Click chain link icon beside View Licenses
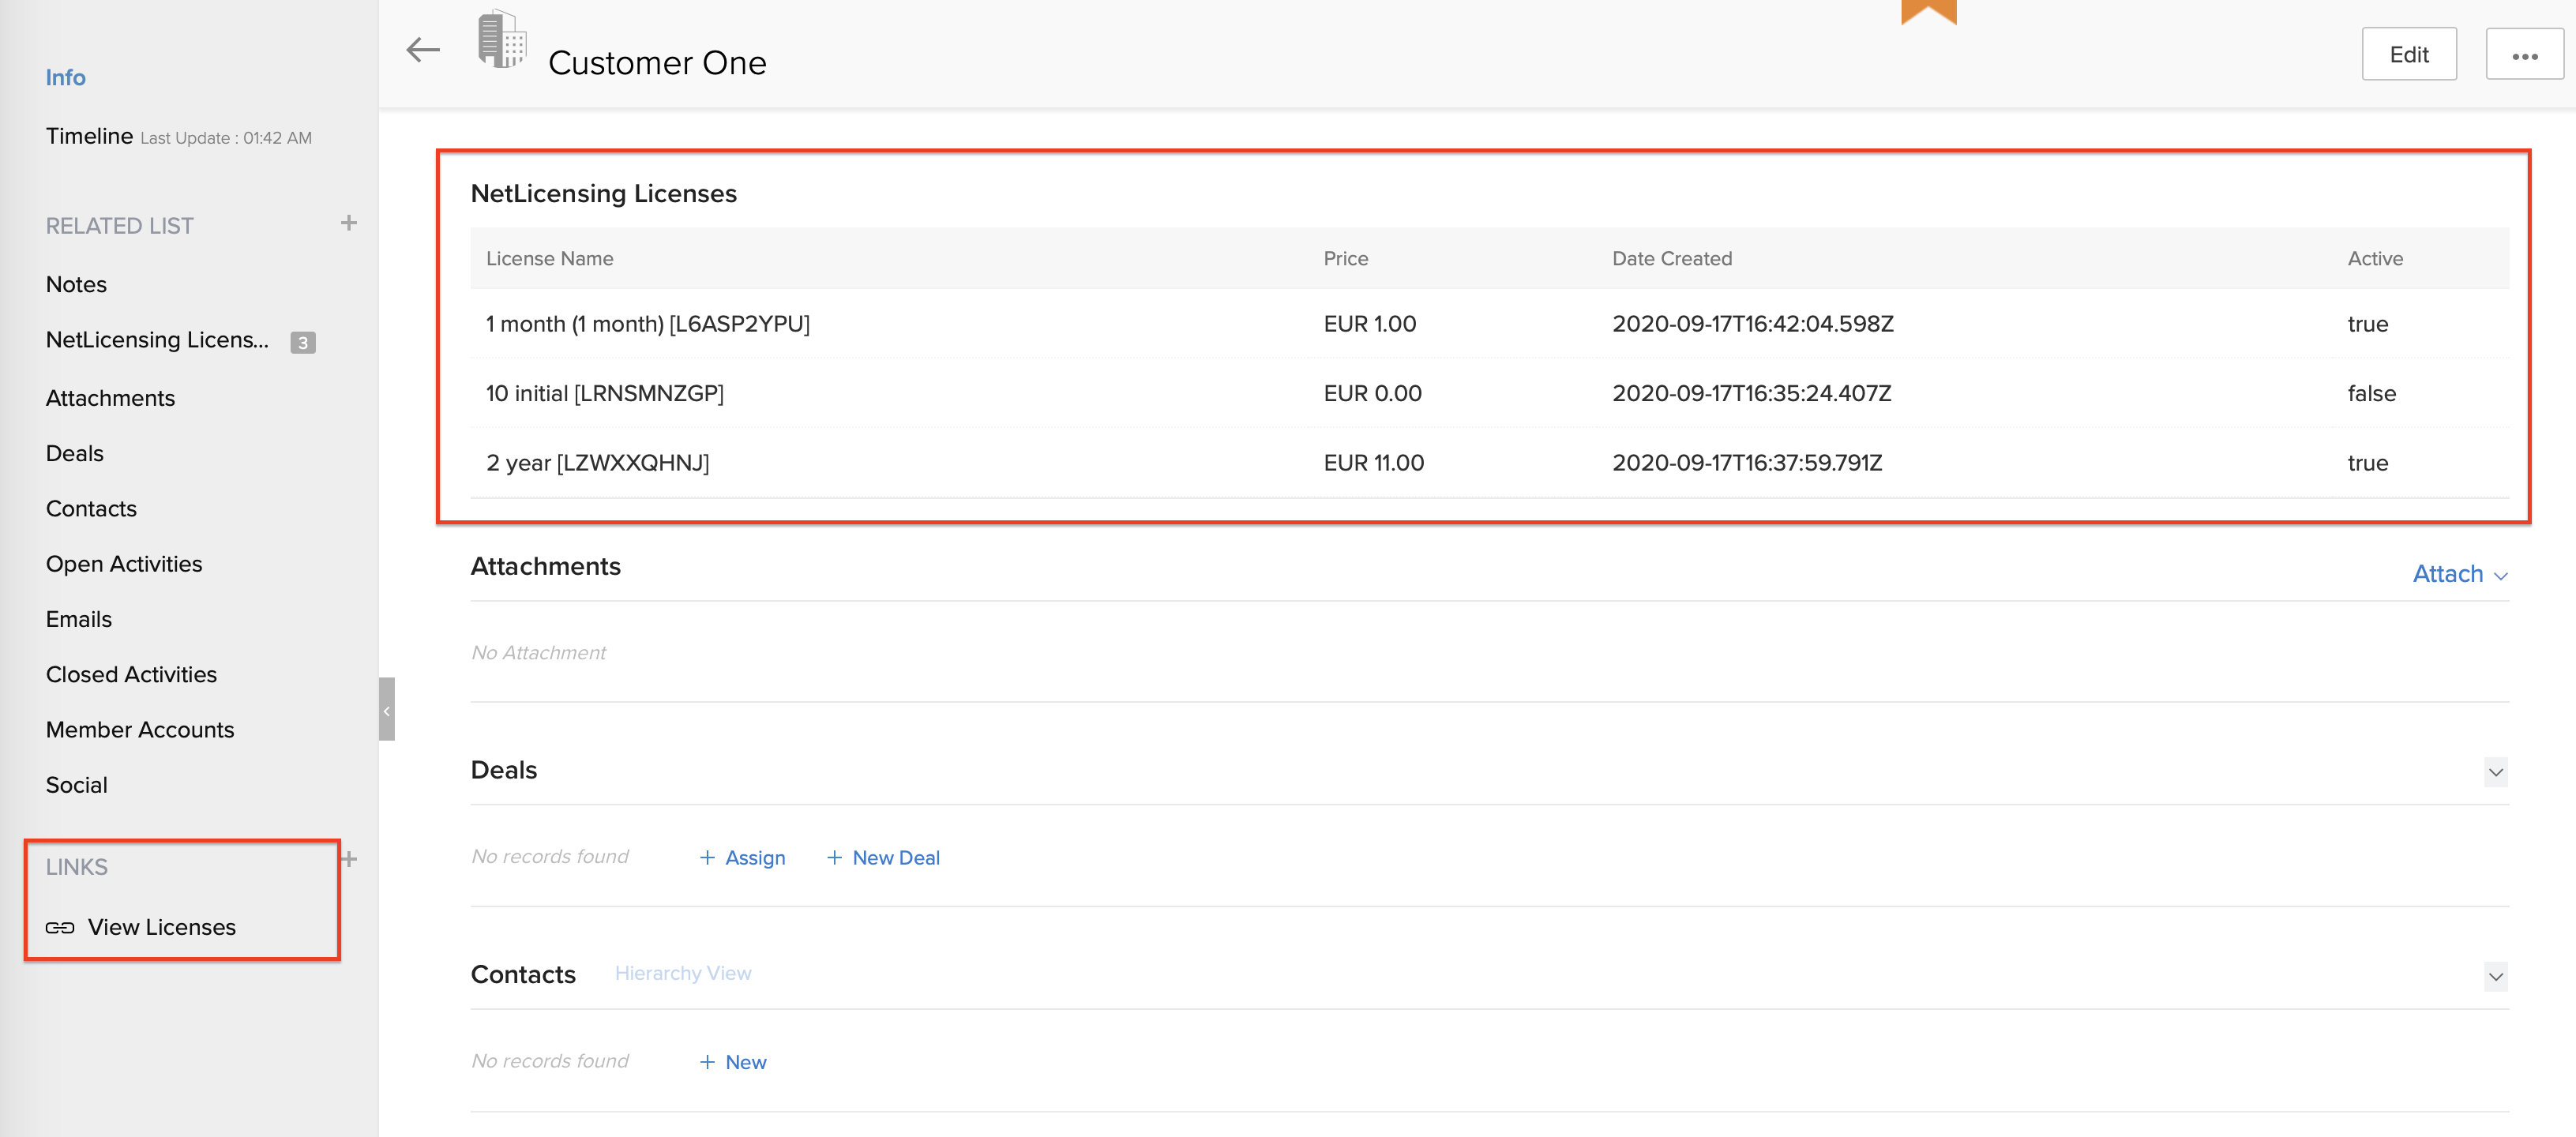Image resolution: width=2576 pixels, height=1137 pixels. [60, 928]
